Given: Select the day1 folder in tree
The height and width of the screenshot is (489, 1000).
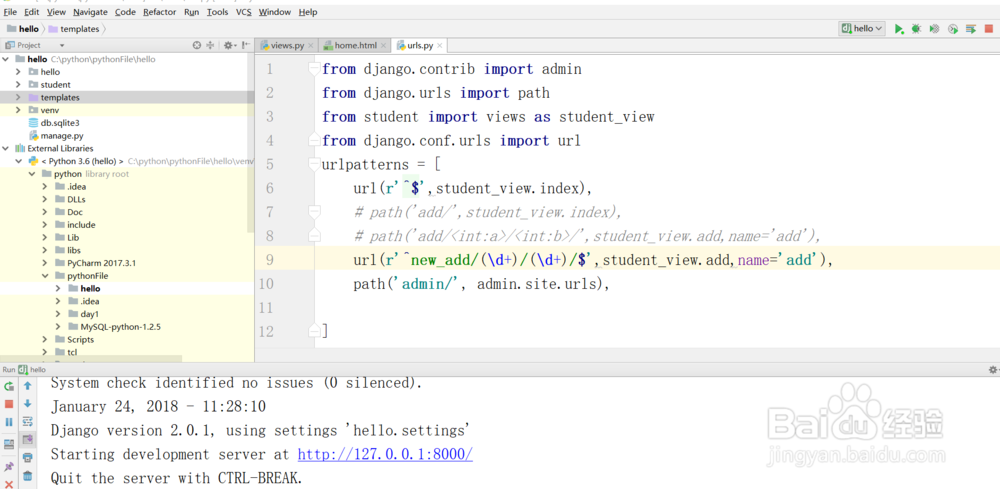Looking at the screenshot, I should 83,314.
